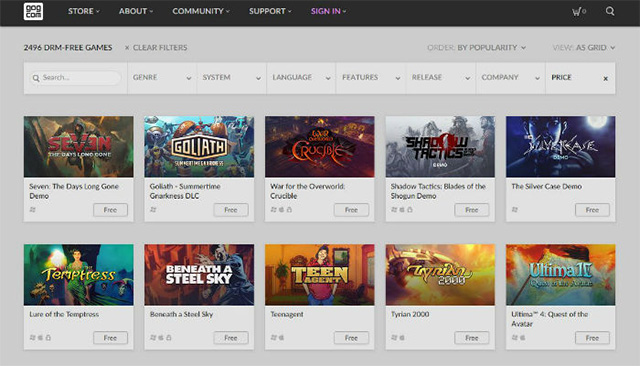Click Linux icon under Lure of the Temptress
The width and height of the screenshot is (640, 366).
click(48, 337)
